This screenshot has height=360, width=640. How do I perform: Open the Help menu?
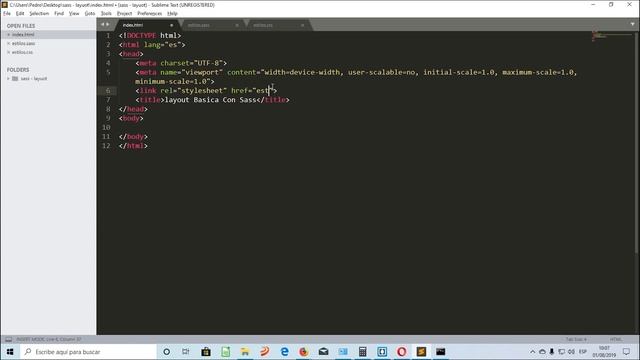(x=172, y=13)
